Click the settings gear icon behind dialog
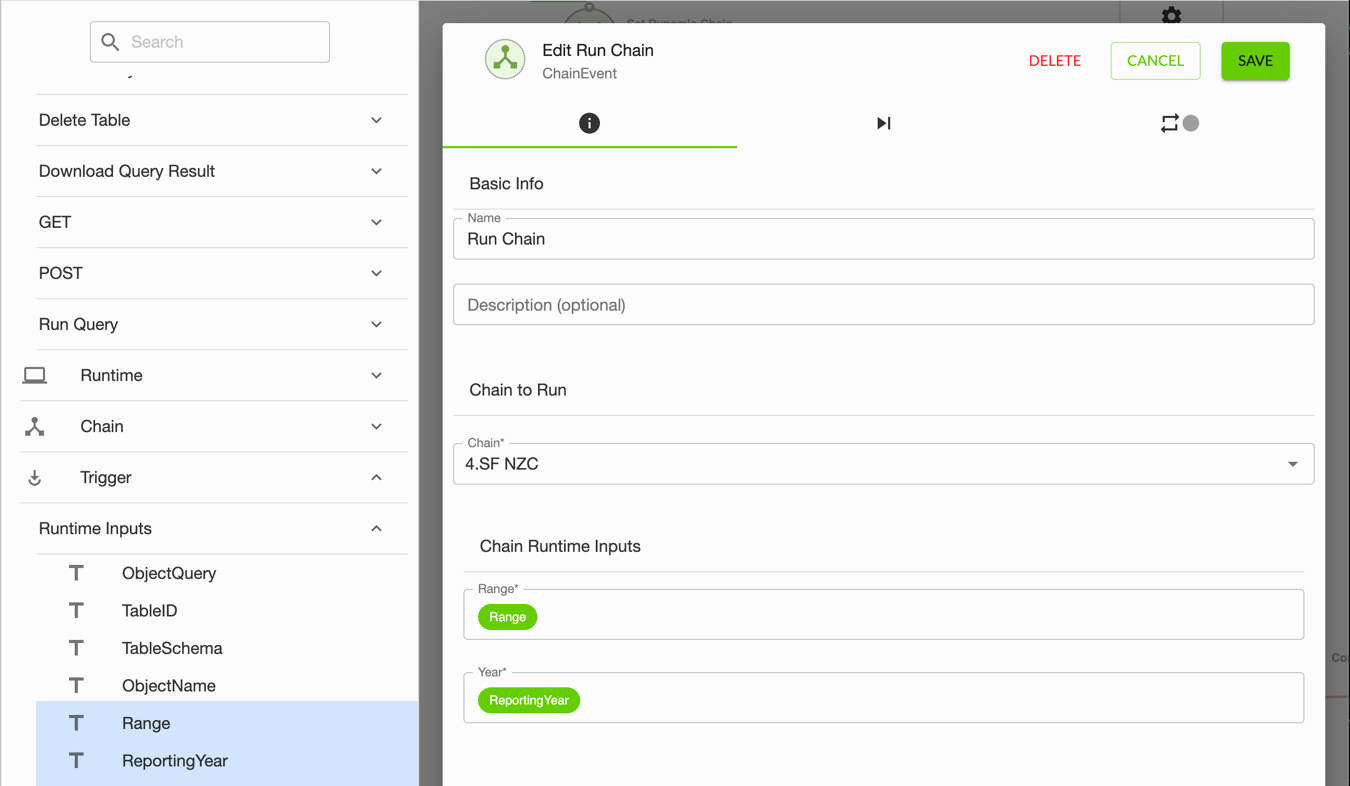The width and height of the screenshot is (1350, 786). pos(1171,14)
